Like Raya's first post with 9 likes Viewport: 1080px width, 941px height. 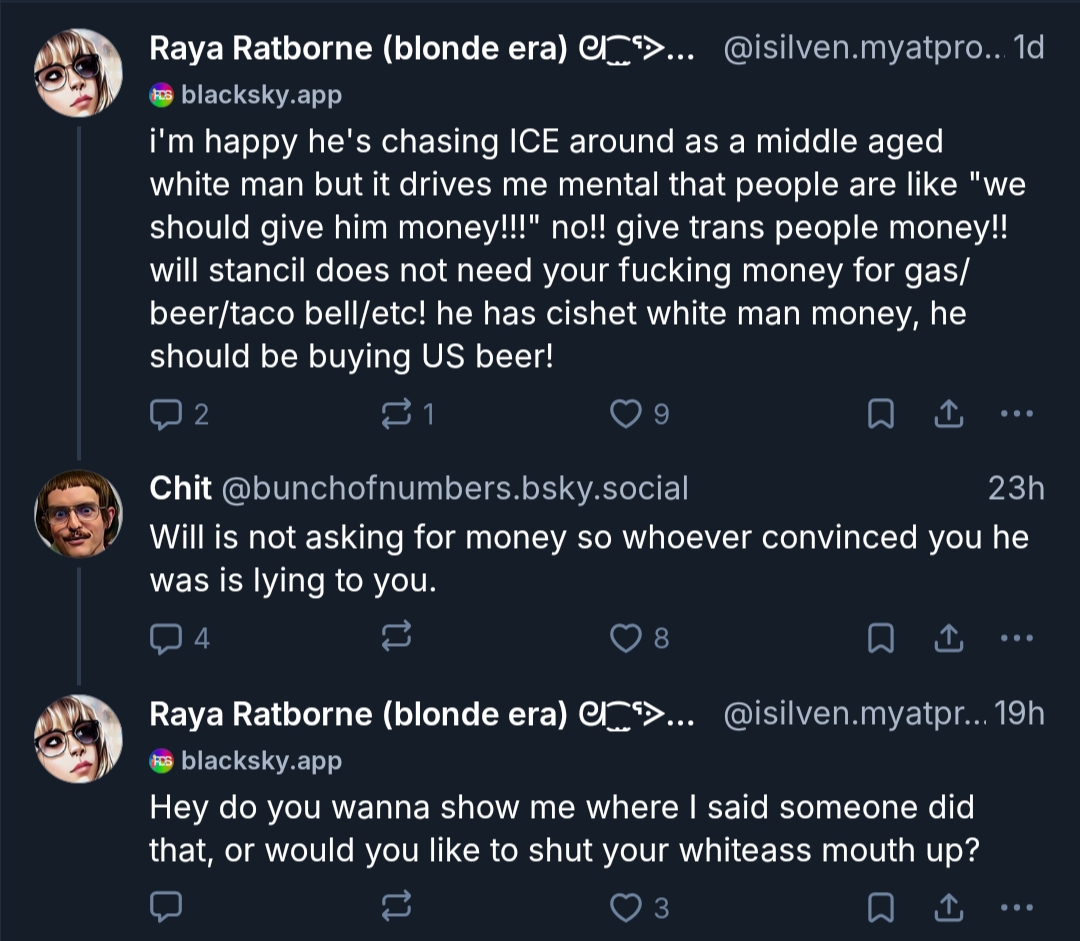pos(627,414)
